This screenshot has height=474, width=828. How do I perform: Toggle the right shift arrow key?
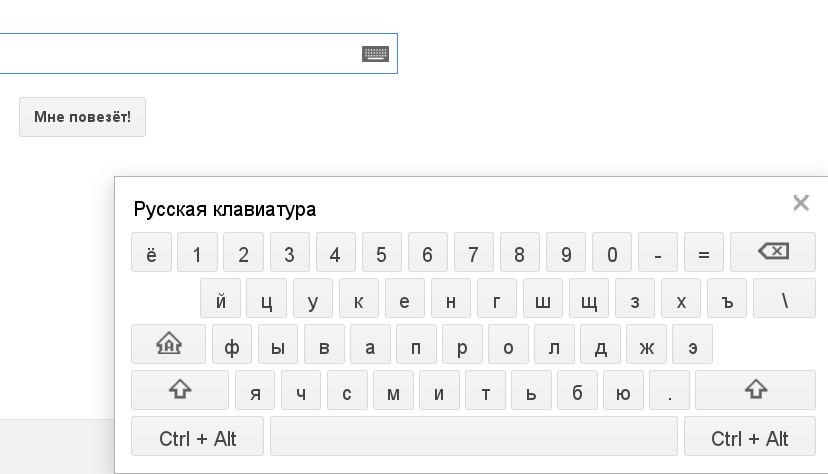pyautogui.click(x=756, y=390)
